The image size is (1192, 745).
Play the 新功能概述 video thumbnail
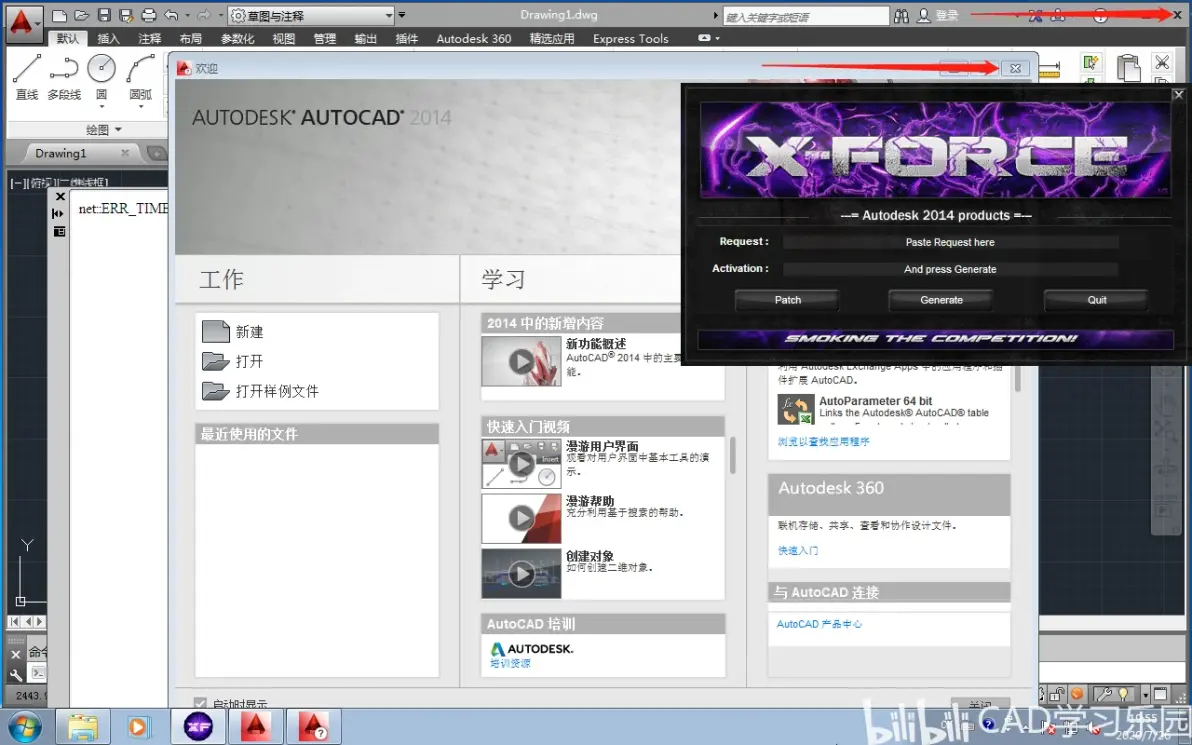[x=521, y=361]
